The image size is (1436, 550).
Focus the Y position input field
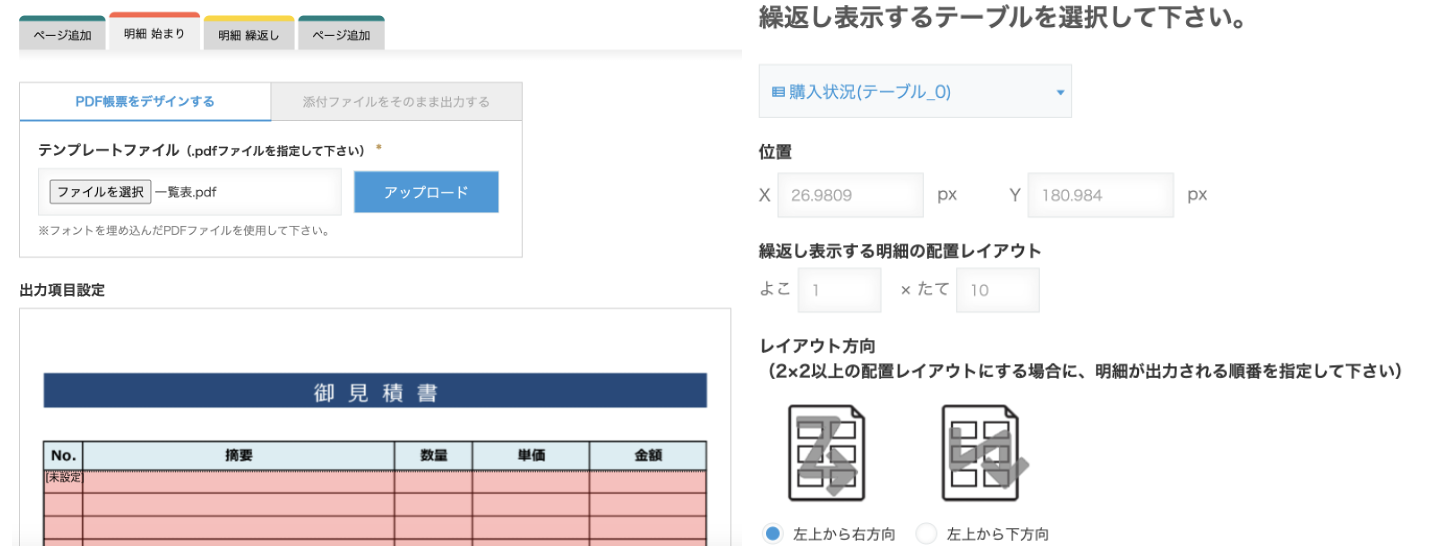point(1100,195)
